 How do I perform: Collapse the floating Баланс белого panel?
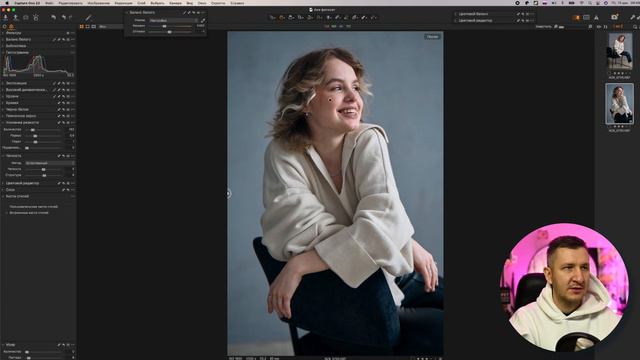coord(127,13)
